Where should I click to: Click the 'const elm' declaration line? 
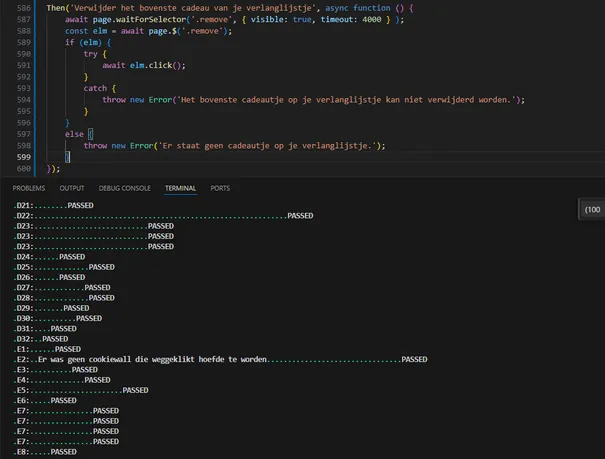149,31
